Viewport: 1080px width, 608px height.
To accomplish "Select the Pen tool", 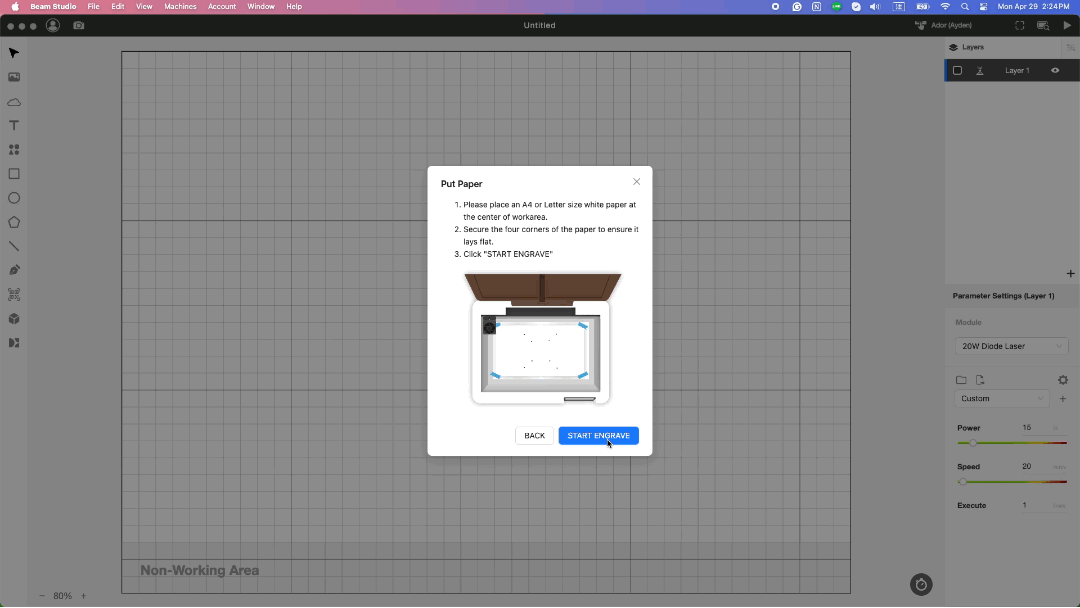I will click(14, 270).
